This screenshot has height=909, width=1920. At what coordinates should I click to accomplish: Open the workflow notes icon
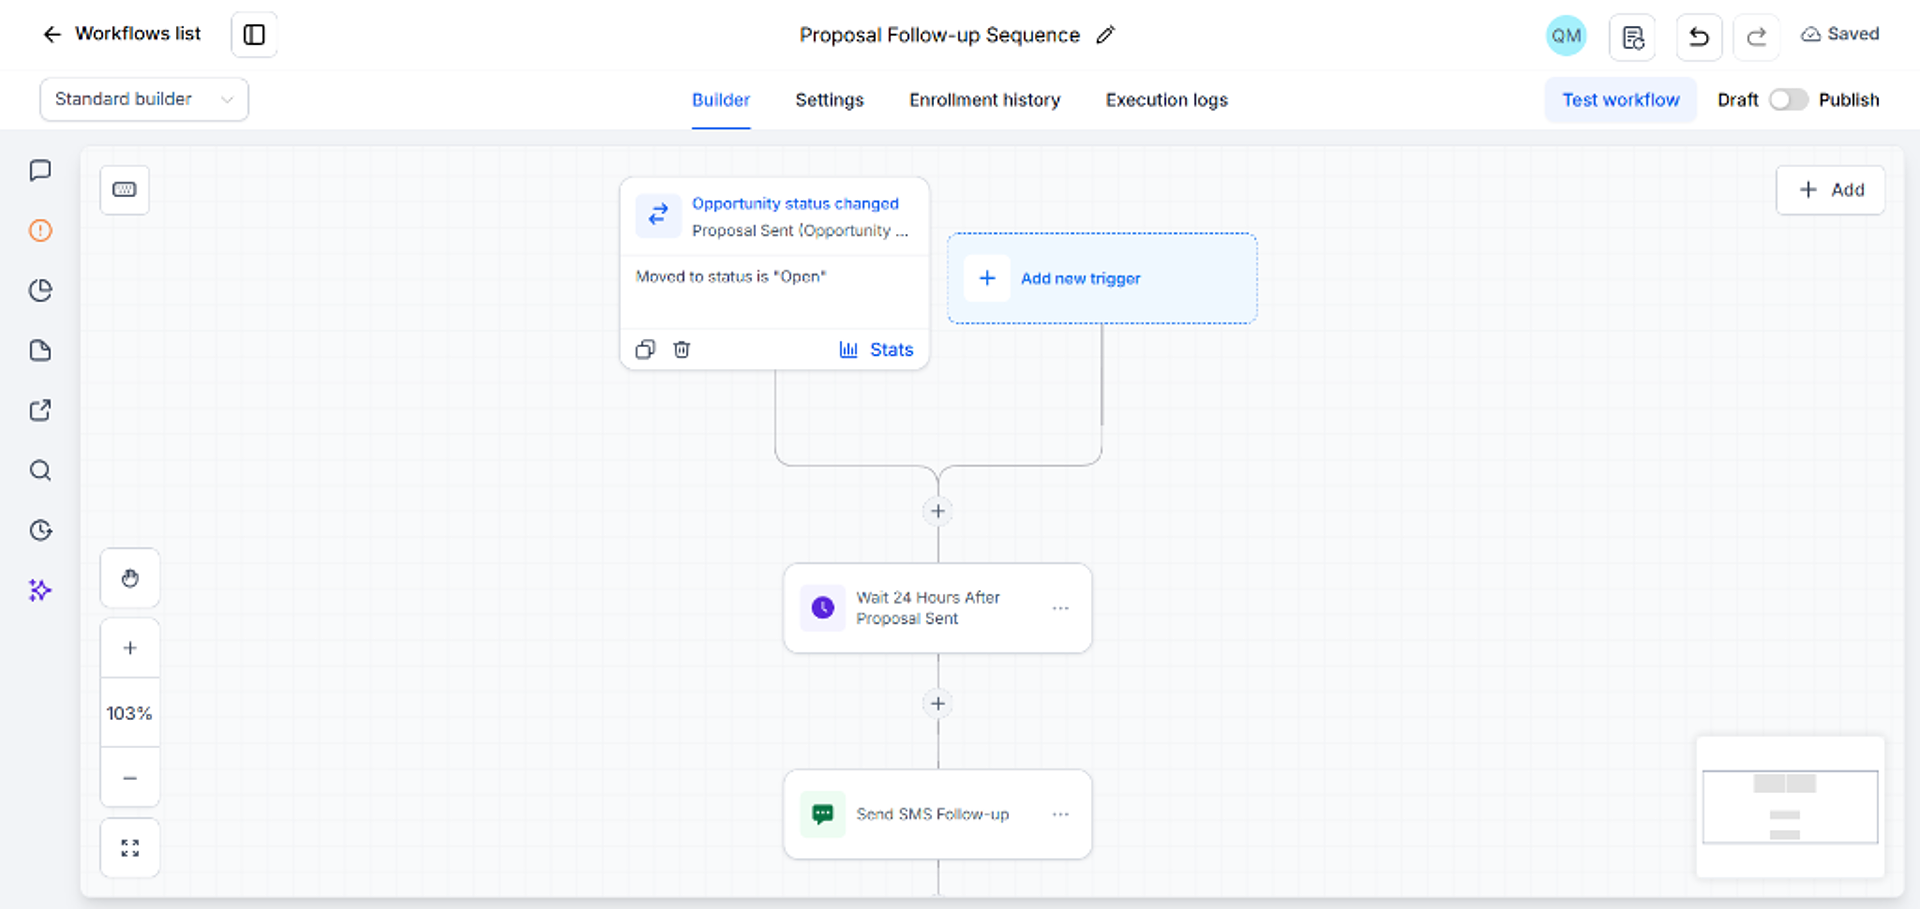point(1632,37)
